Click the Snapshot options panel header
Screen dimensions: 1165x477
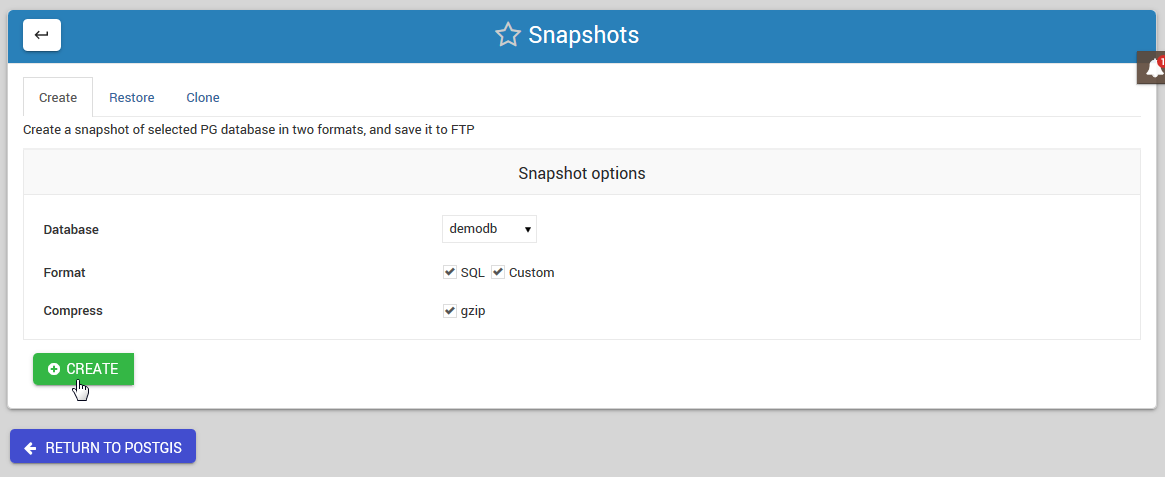pyautogui.click(x=581, y=173)
